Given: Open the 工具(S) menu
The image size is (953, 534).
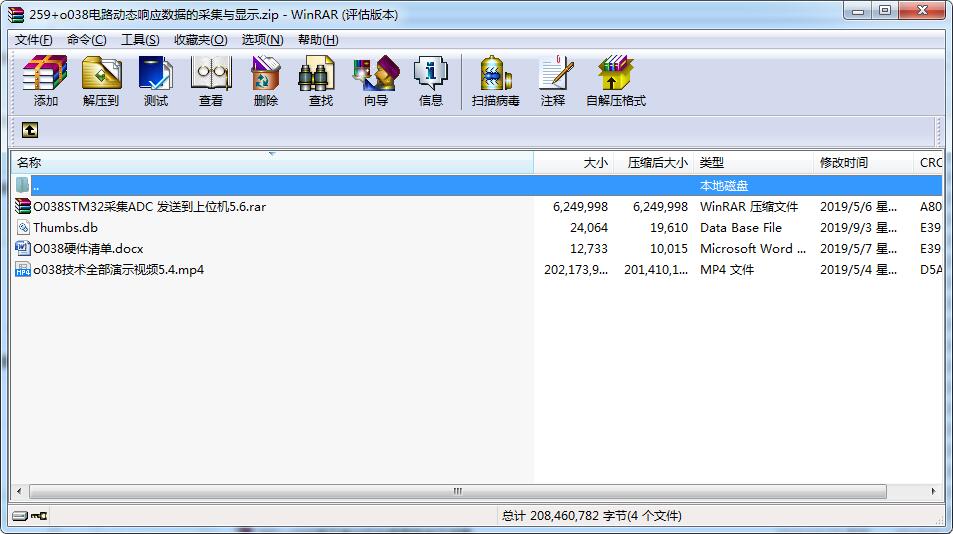Looking at the screenshot, I should click(x=140, y=39).
